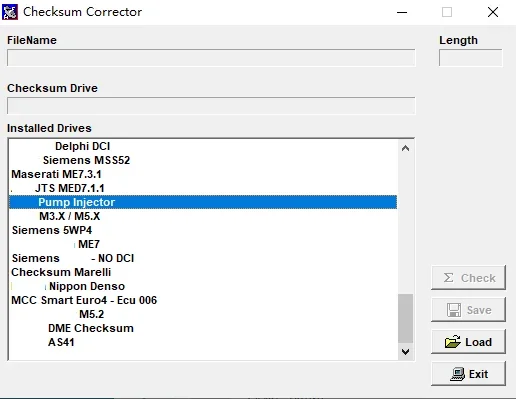The image size is (516, 399).
Task: Select the highlighted Pump Injector entry
Action: pyautogui.click(x=203, y=202)
